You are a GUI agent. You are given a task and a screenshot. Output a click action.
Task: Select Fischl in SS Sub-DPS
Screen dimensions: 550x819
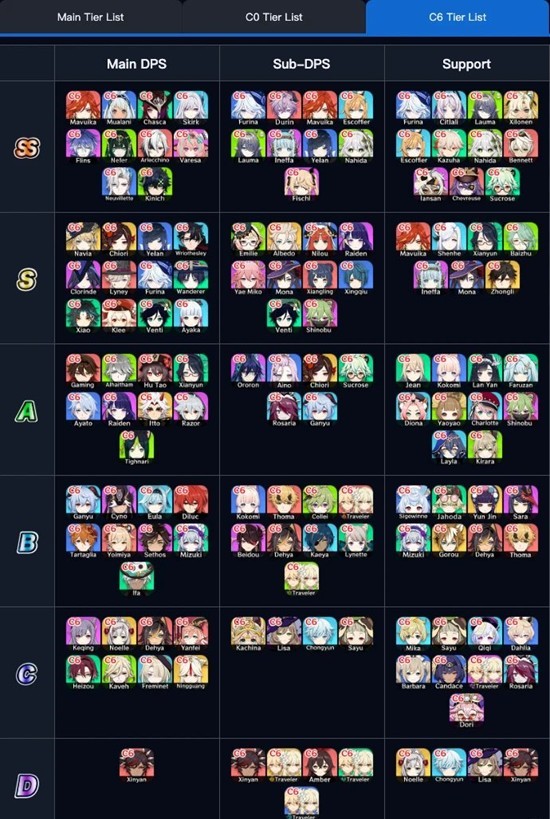tap(302, 184)
